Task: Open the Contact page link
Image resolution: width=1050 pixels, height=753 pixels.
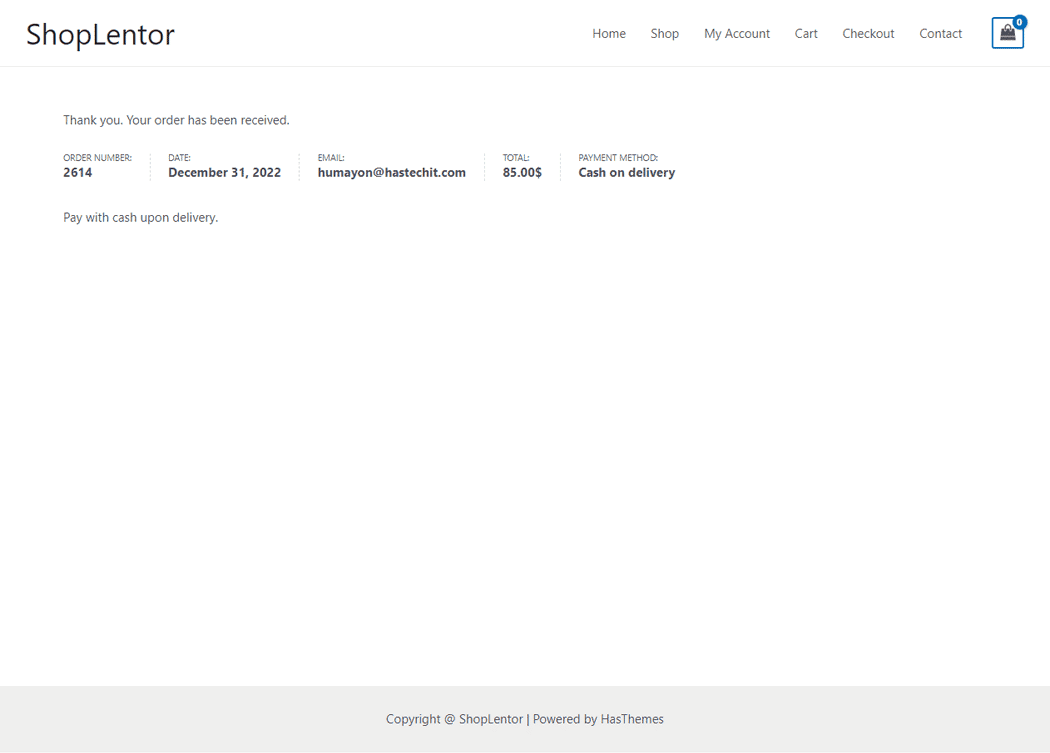Action: click(x=940, y=34)
